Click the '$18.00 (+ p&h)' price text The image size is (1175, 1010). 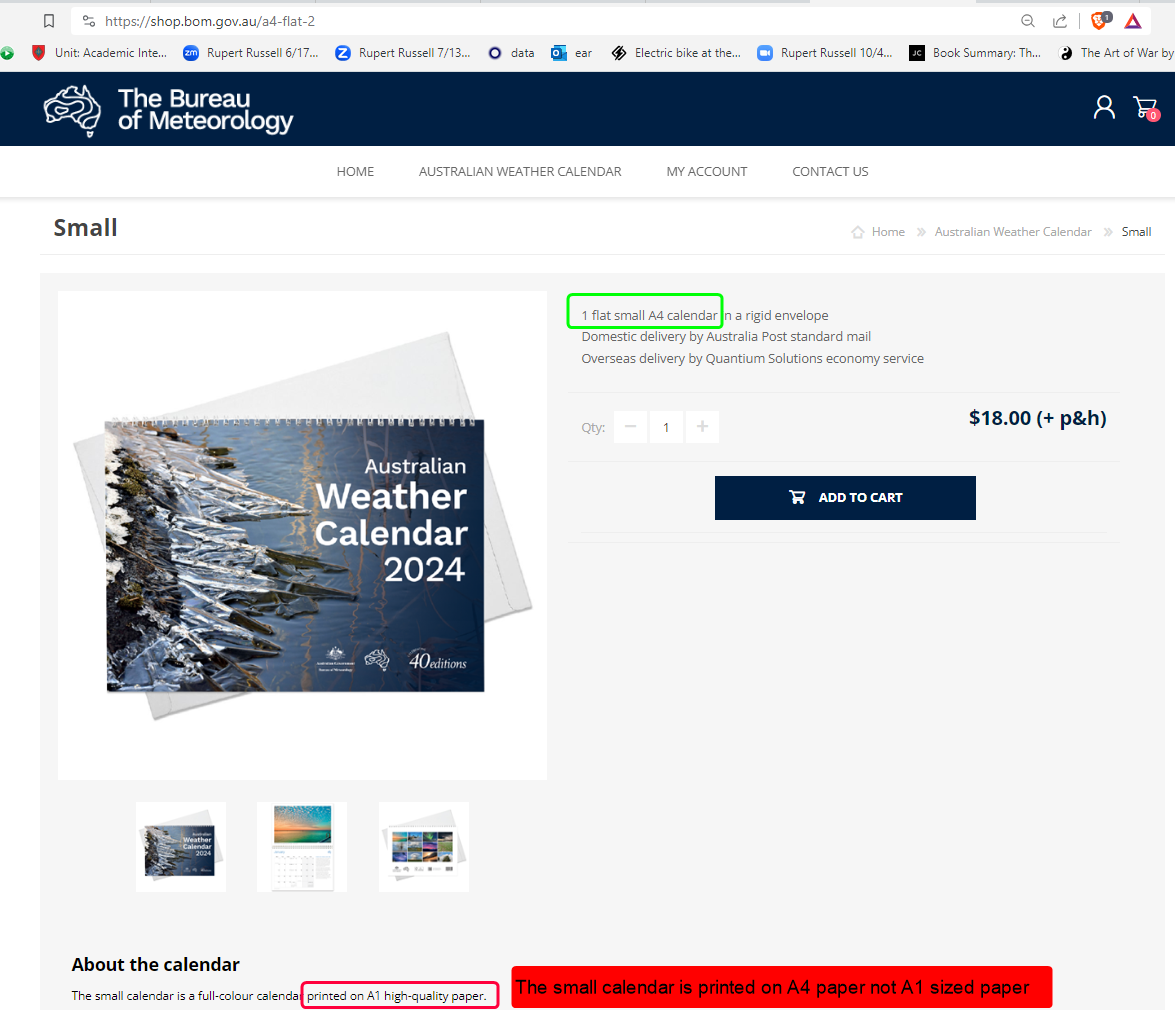pyautogui.click(x=1037, y=418)
